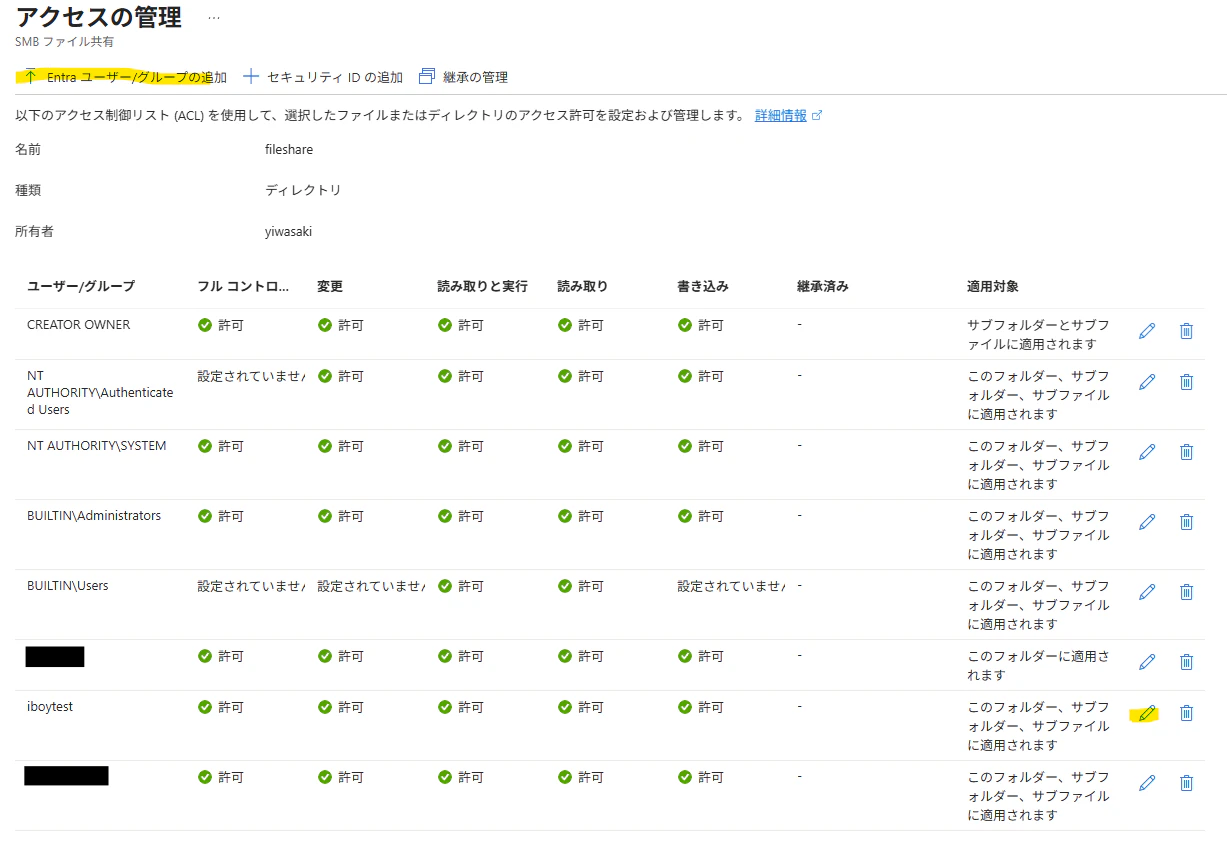Delete the CREATOR OWNER entry with trash icon
1227x845 pixels.
(1186, 331)
